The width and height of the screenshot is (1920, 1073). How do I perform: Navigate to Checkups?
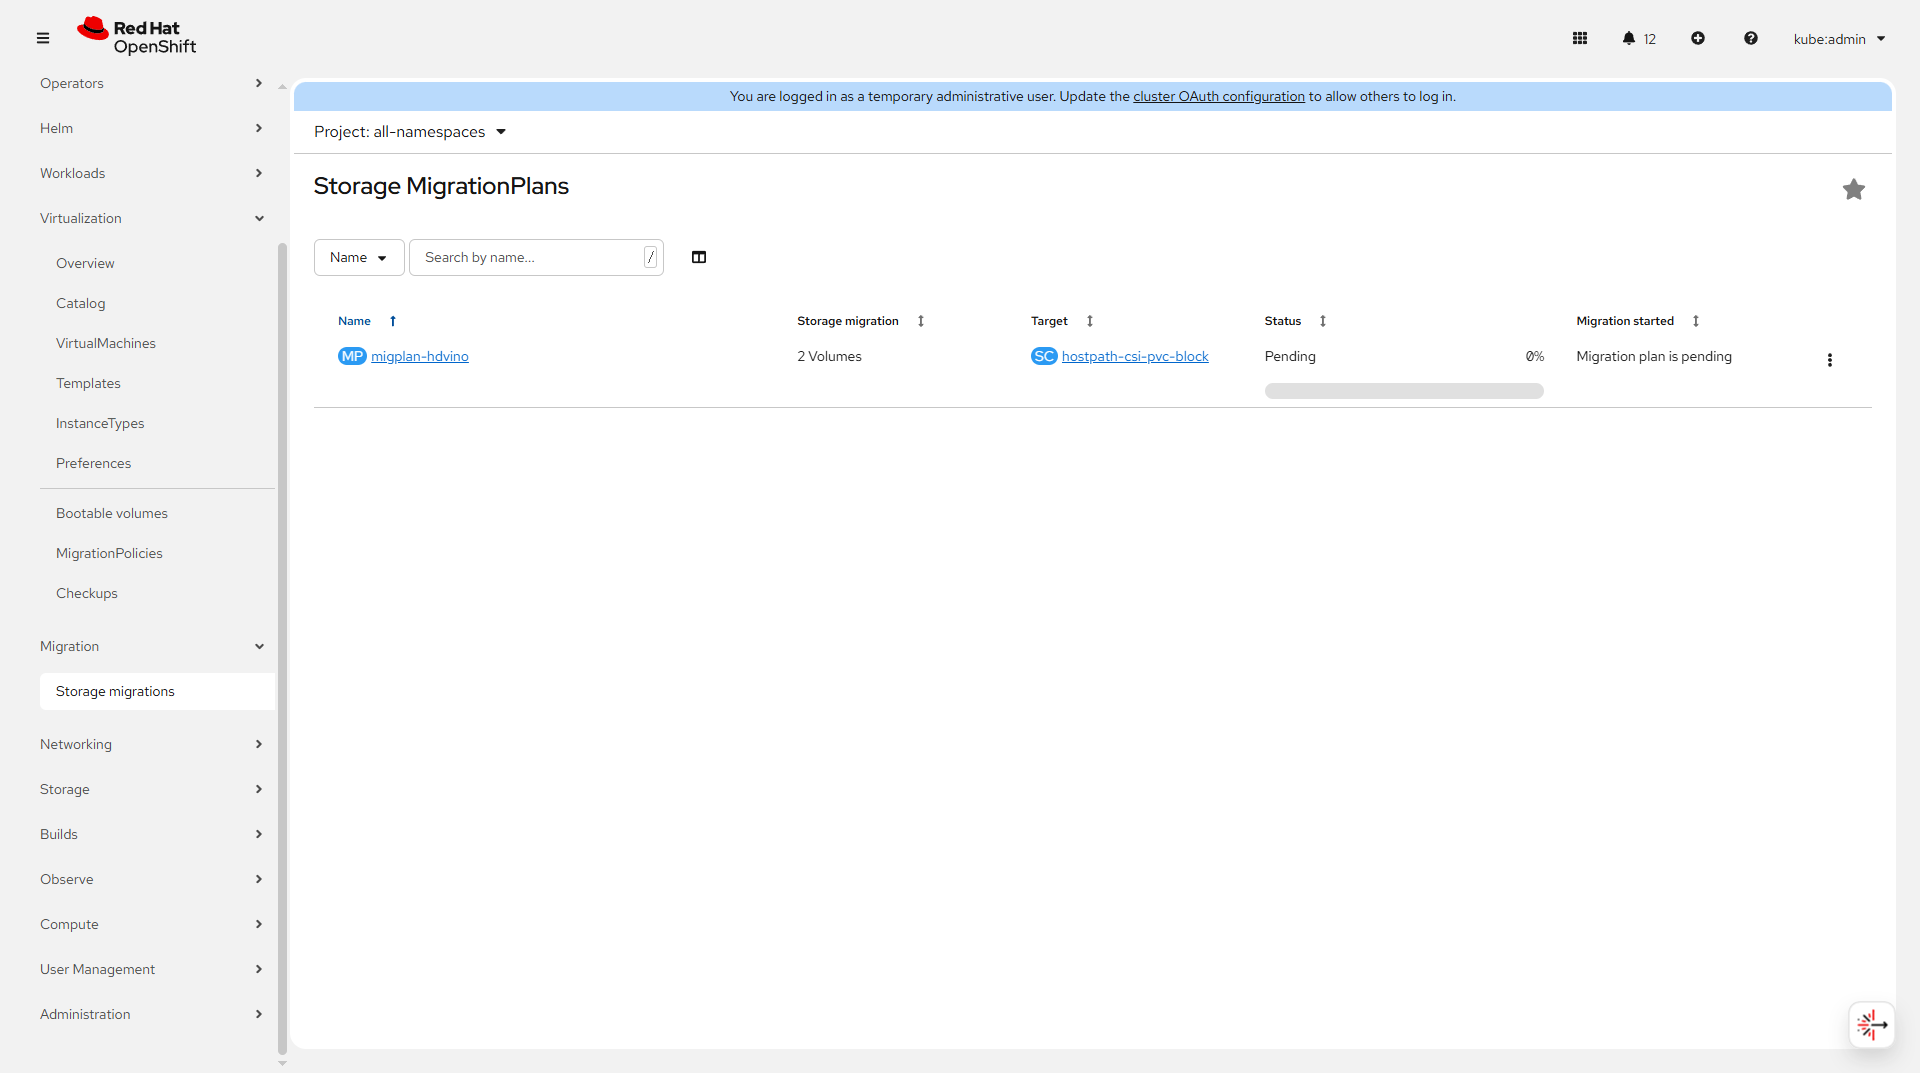tap(87, 593)
